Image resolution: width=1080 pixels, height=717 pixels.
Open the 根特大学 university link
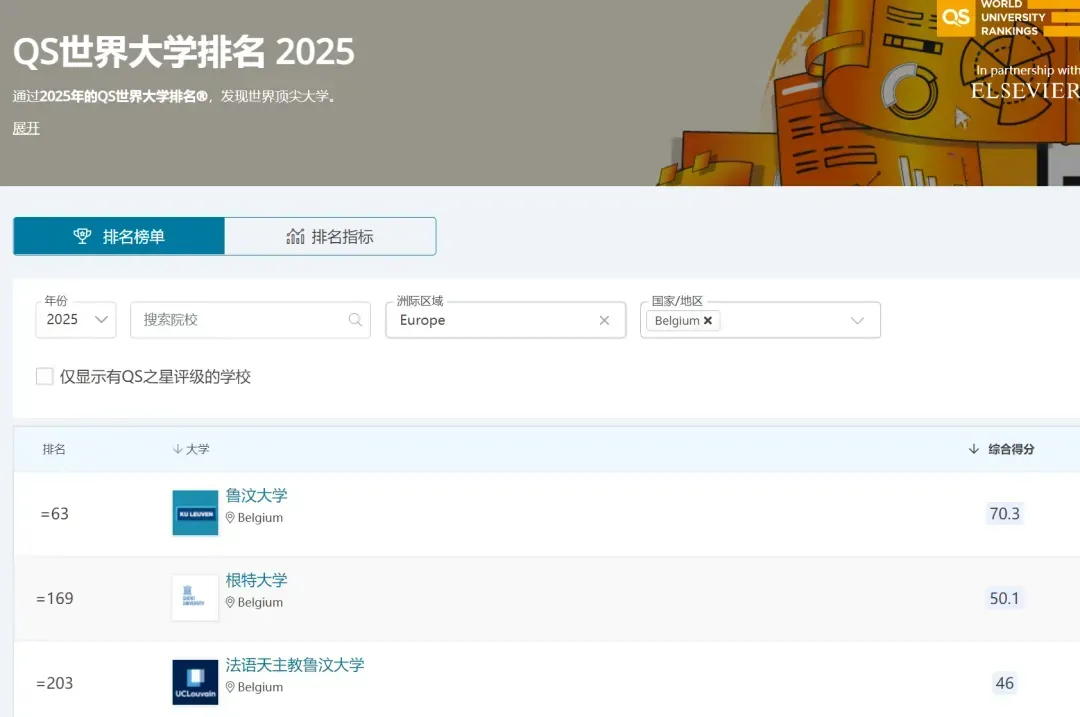[x=256, y=580]
